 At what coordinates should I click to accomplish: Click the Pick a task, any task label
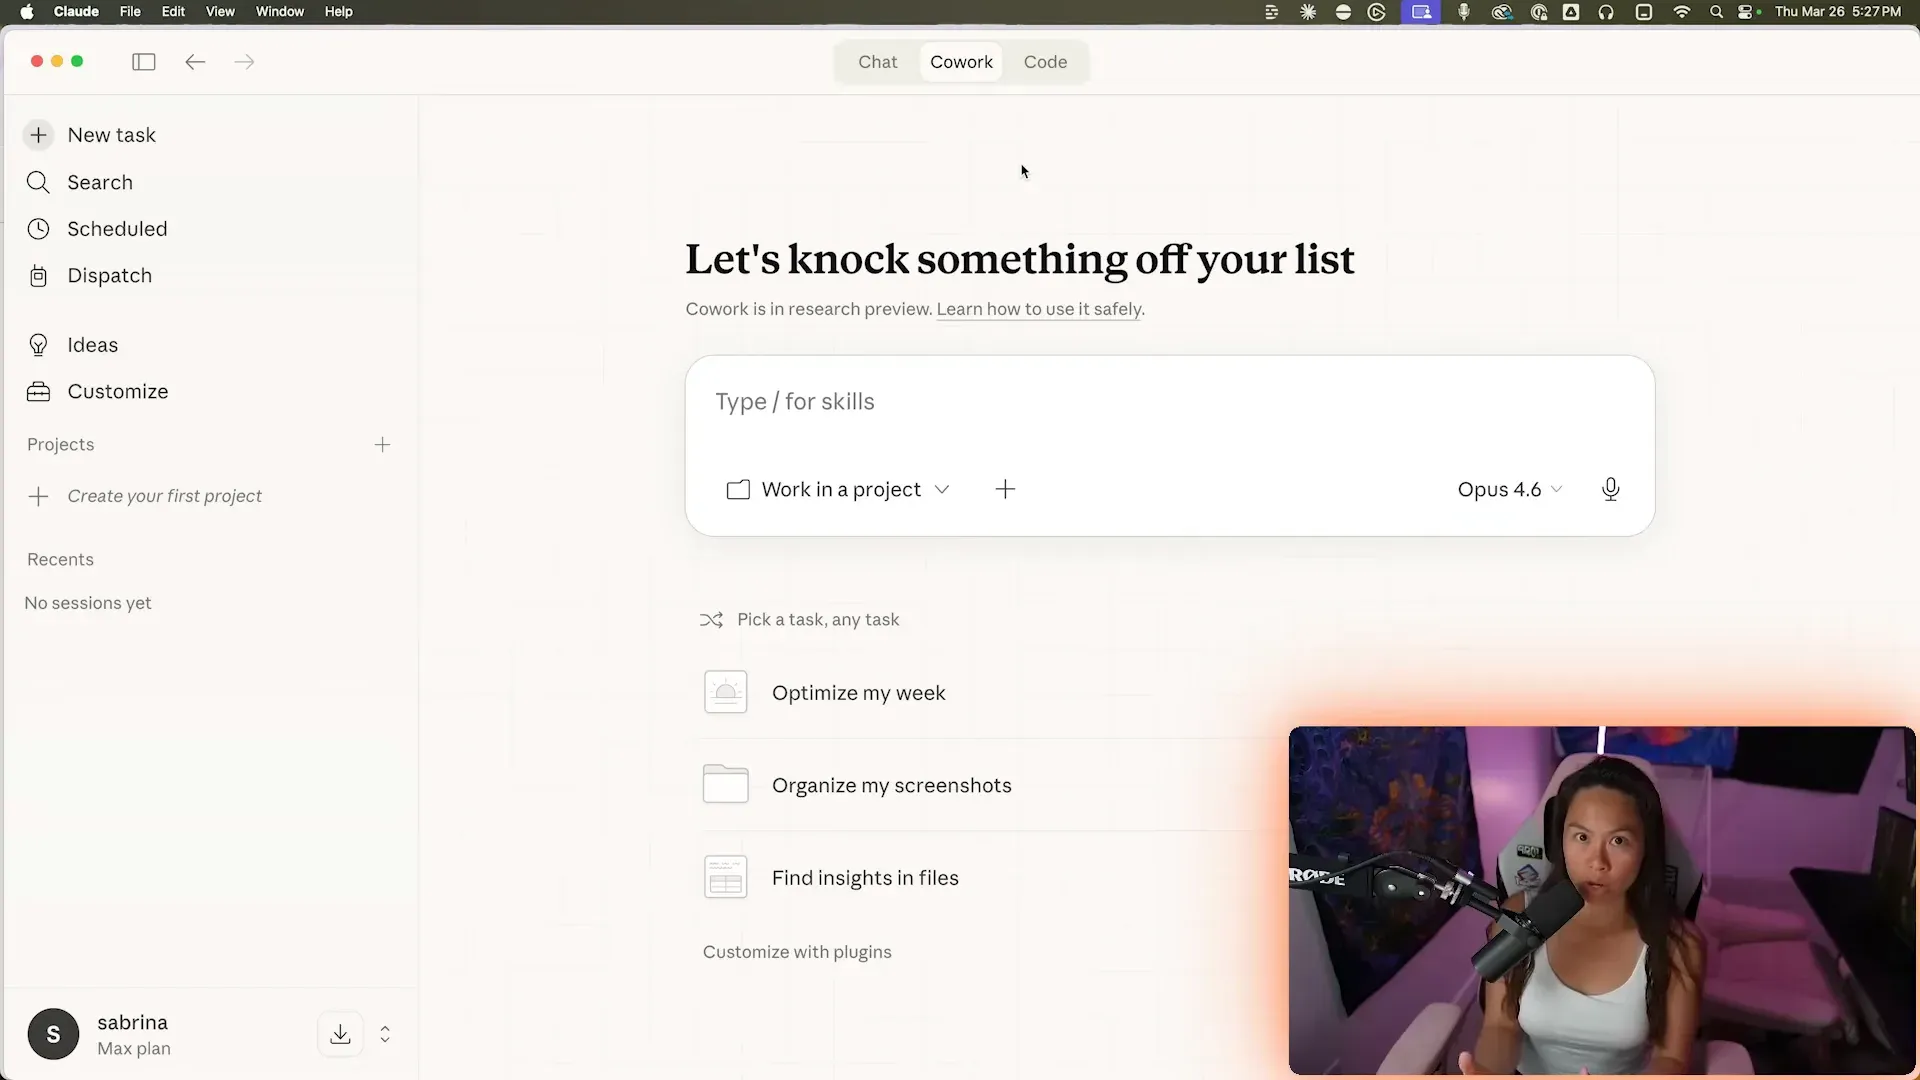coord(818,620)
